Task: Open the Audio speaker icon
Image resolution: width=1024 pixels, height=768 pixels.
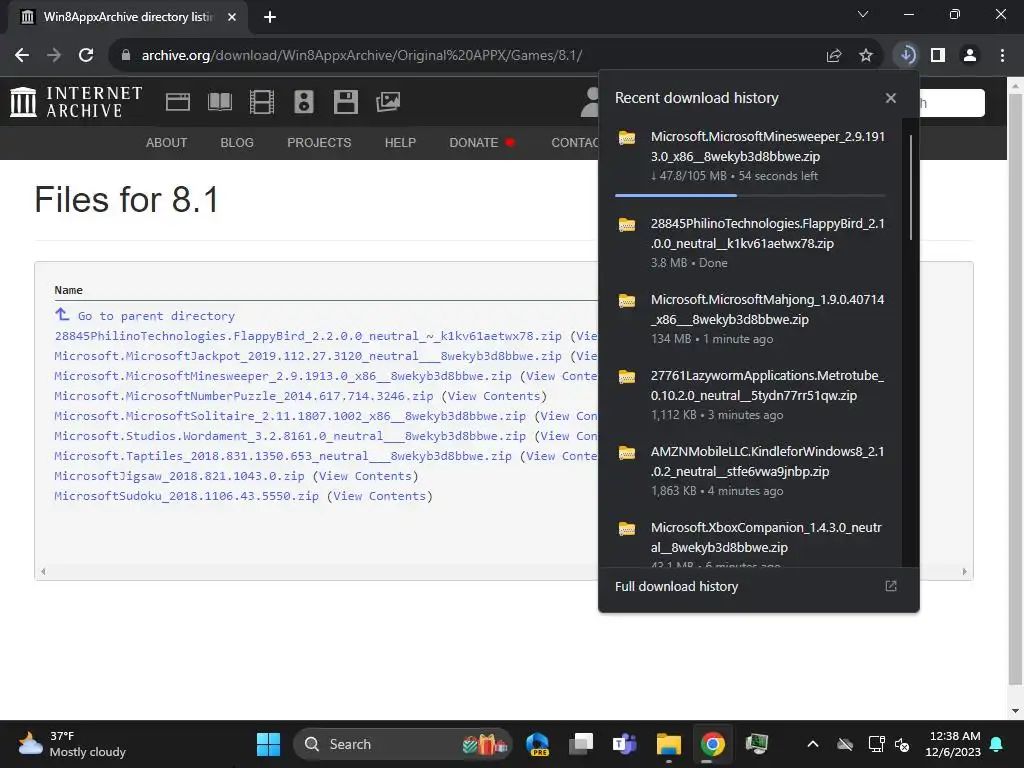Action: pos(304,102)
